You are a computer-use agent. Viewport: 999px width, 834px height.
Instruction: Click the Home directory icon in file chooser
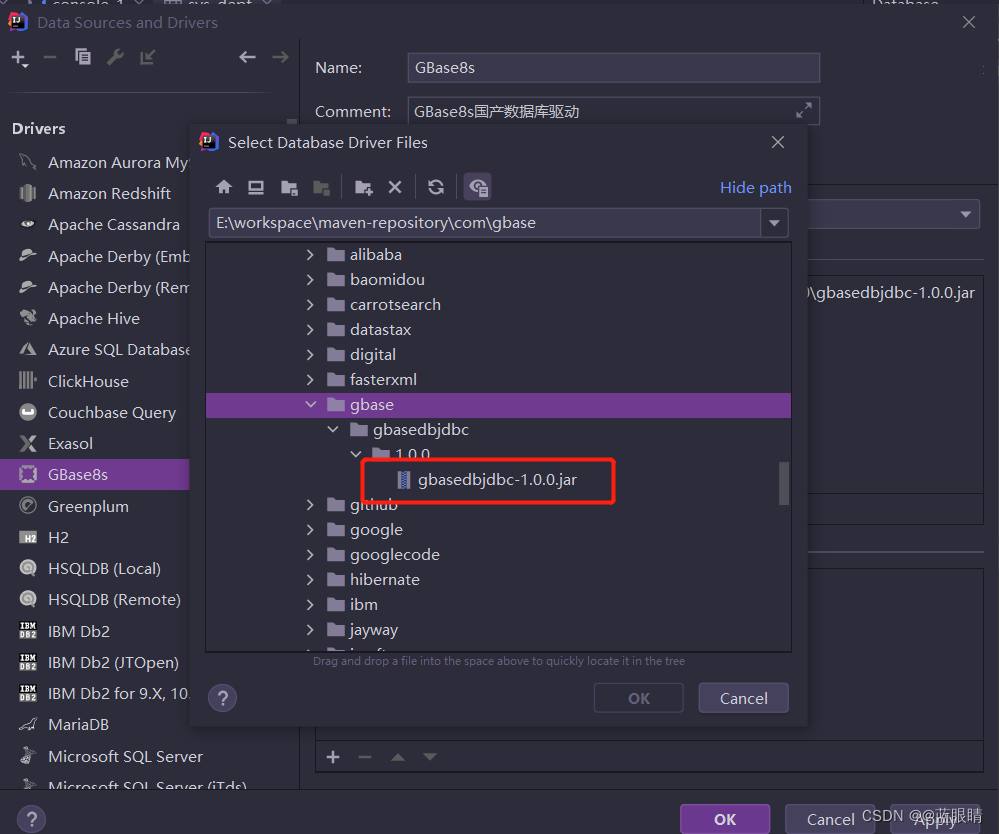click(224, 187)
